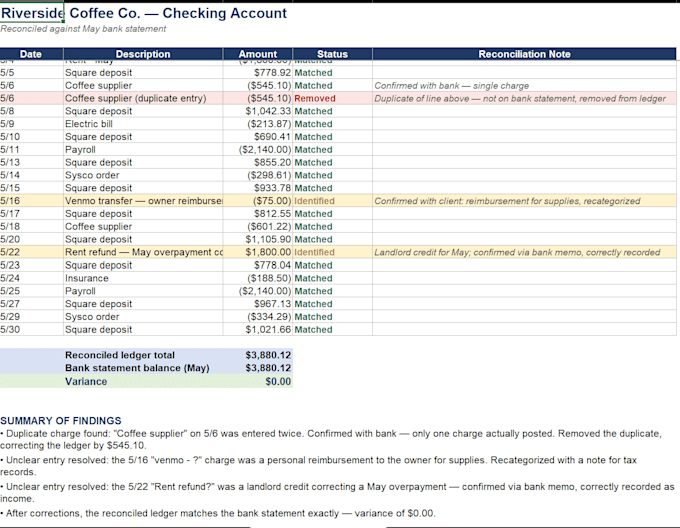Click the 5/30 Square deposit amount
The width and height of the screenshot is (680, 528).
click(258, 329)
